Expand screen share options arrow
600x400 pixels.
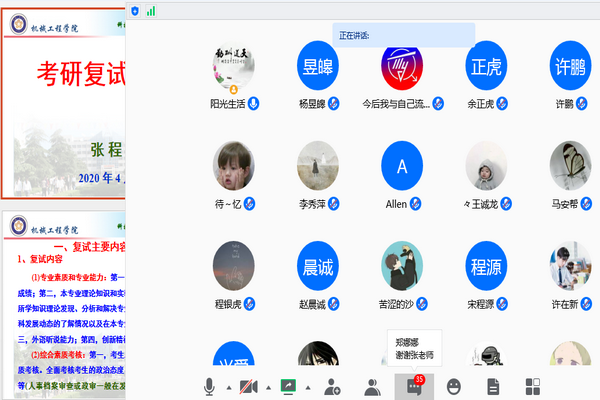309,387
